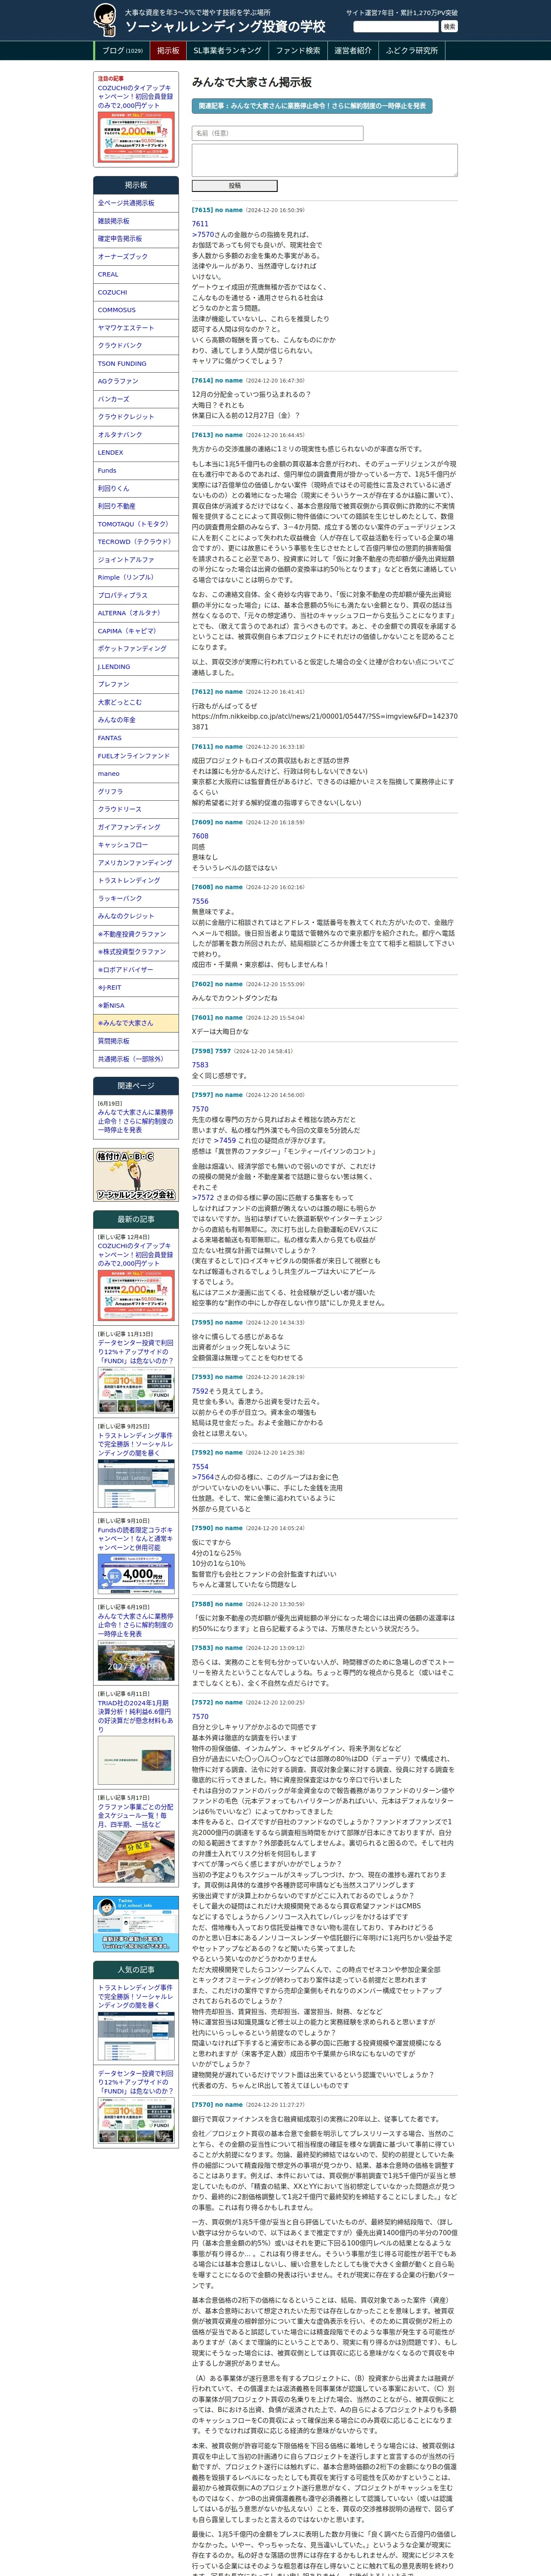Open the LENDEX board link
This screenshot has height=2576, width=551.
coord(136,453)
